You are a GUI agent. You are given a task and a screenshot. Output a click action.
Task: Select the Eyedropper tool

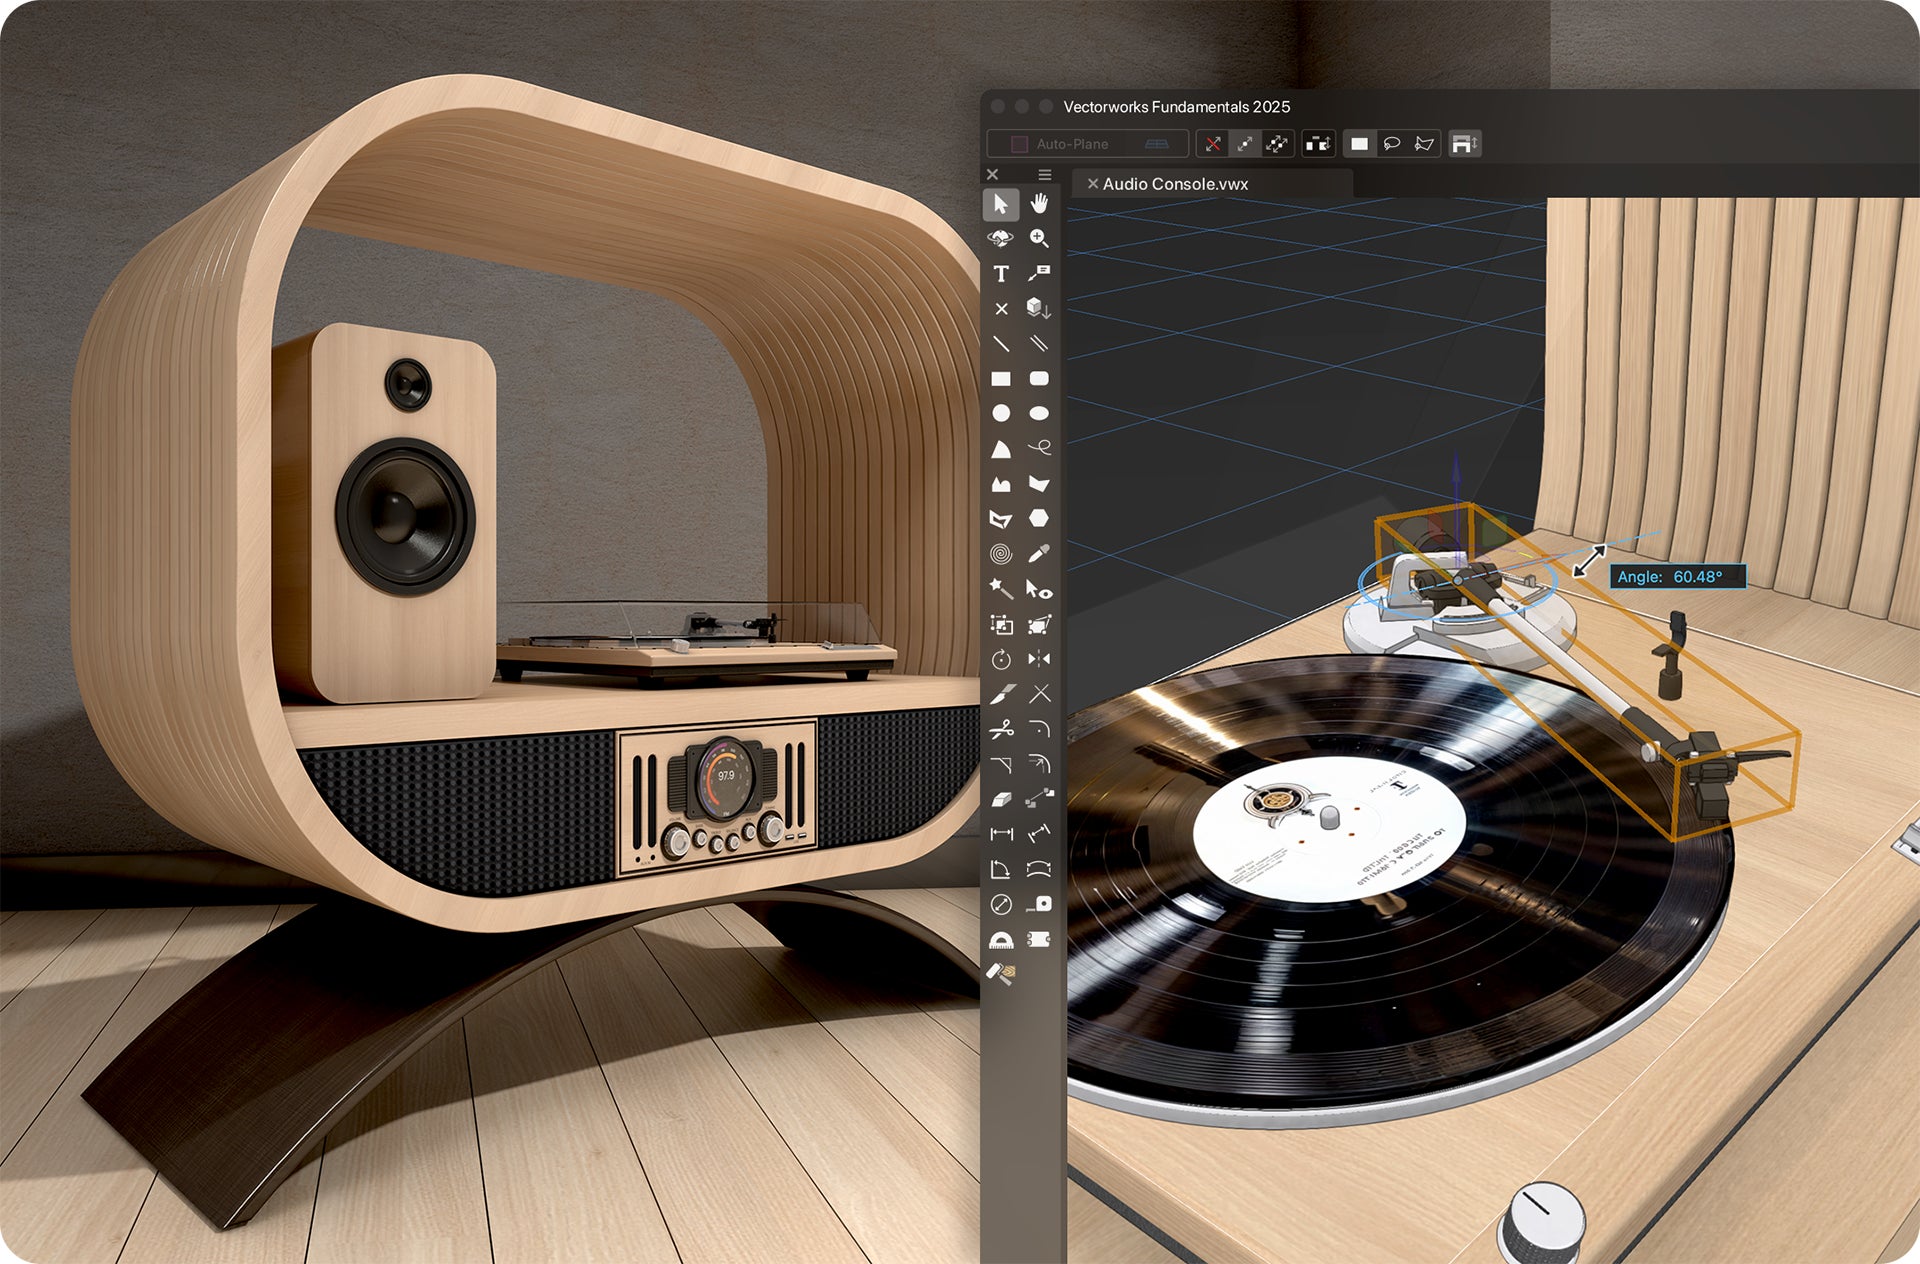[1038, 553]
